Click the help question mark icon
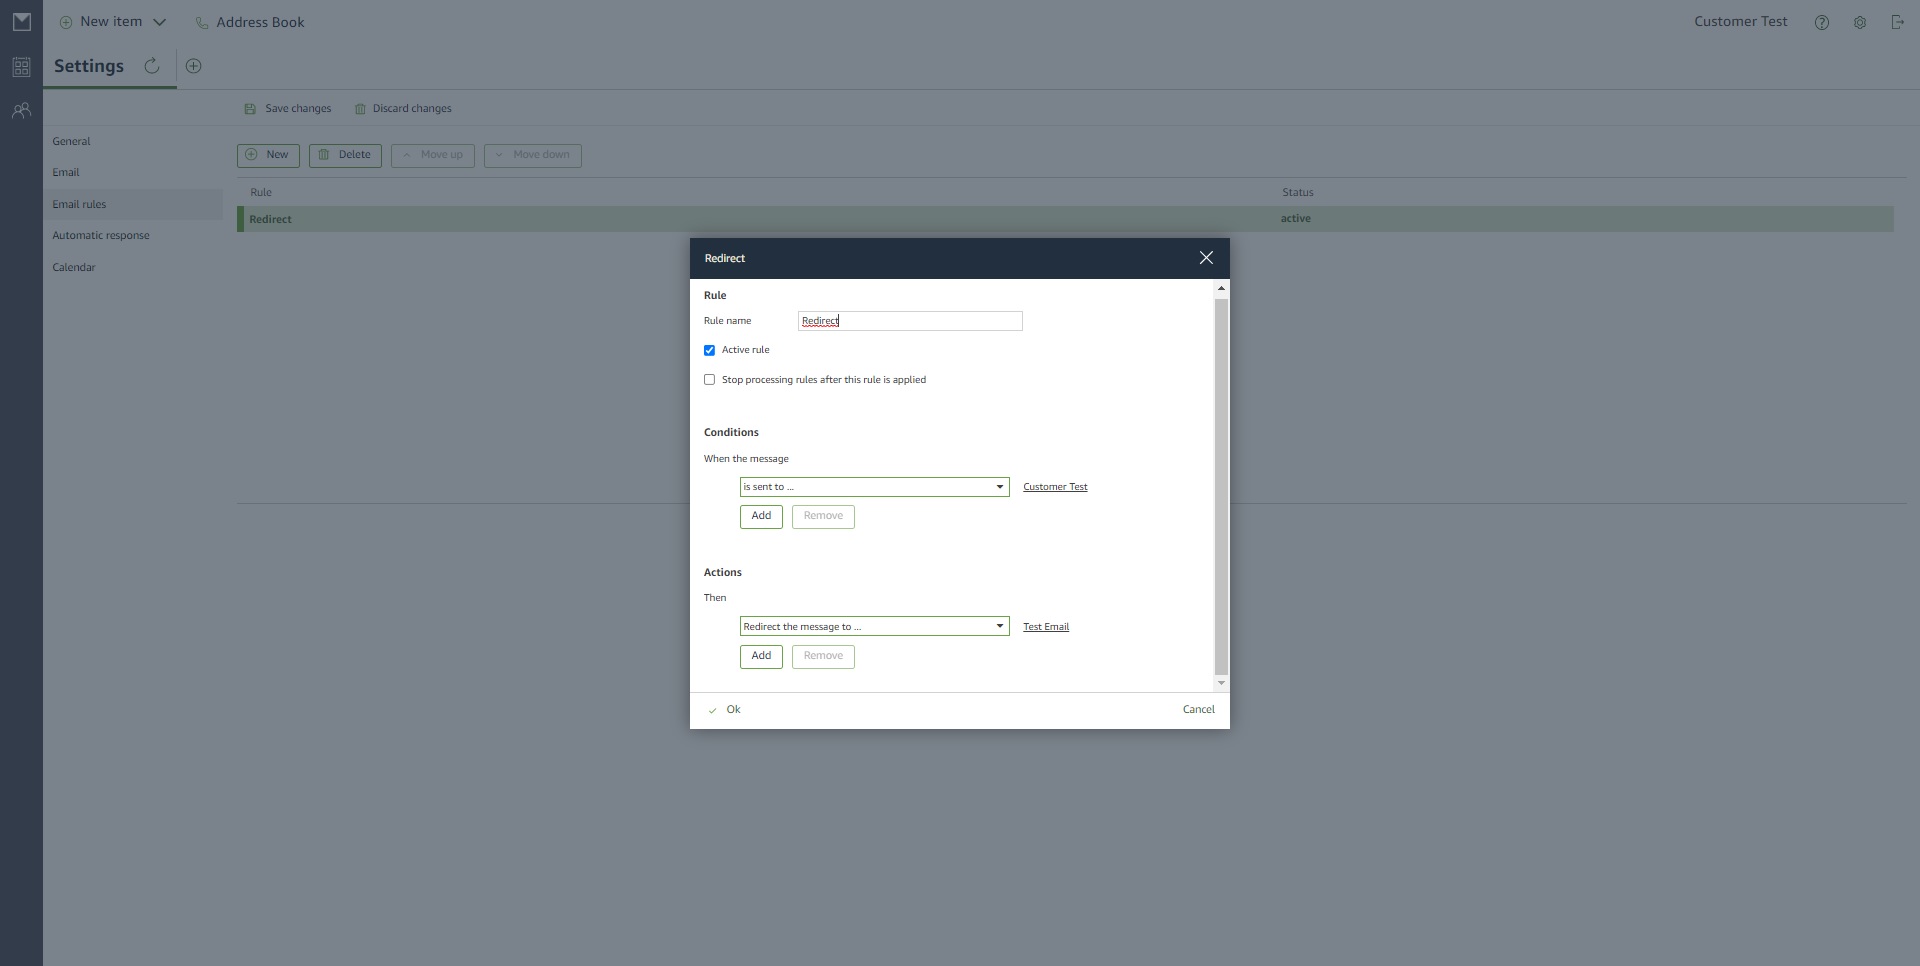1920x966 pixels. (x=1822, y=22)
